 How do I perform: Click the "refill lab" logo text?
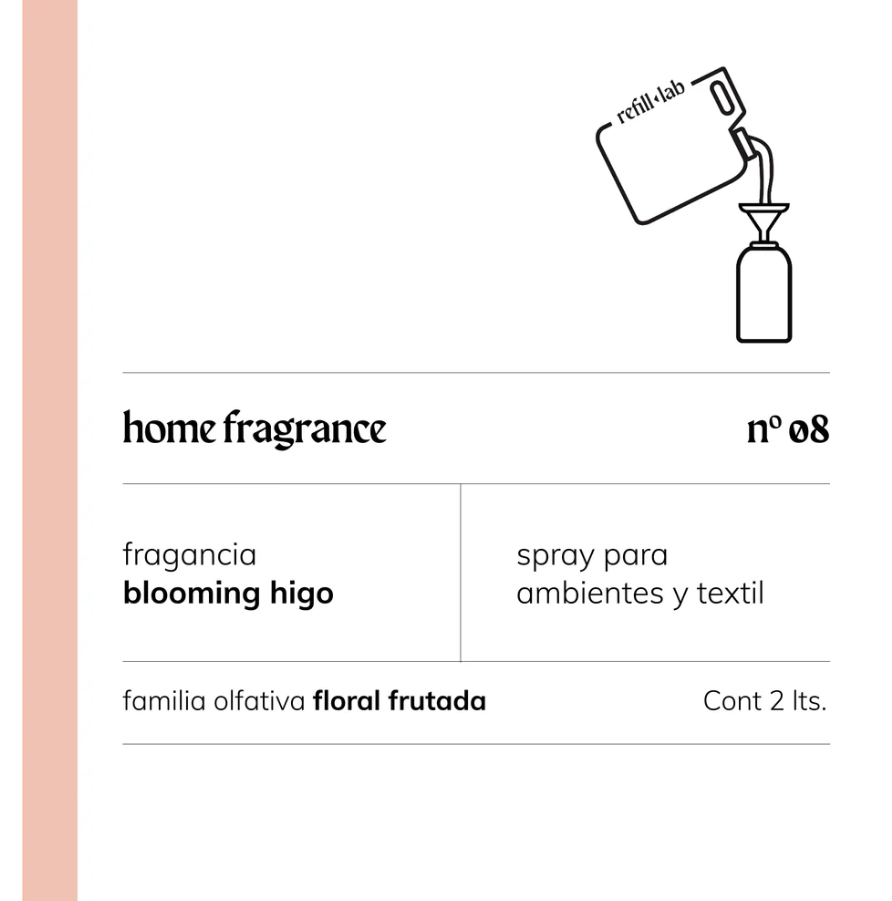coord(651,103)
